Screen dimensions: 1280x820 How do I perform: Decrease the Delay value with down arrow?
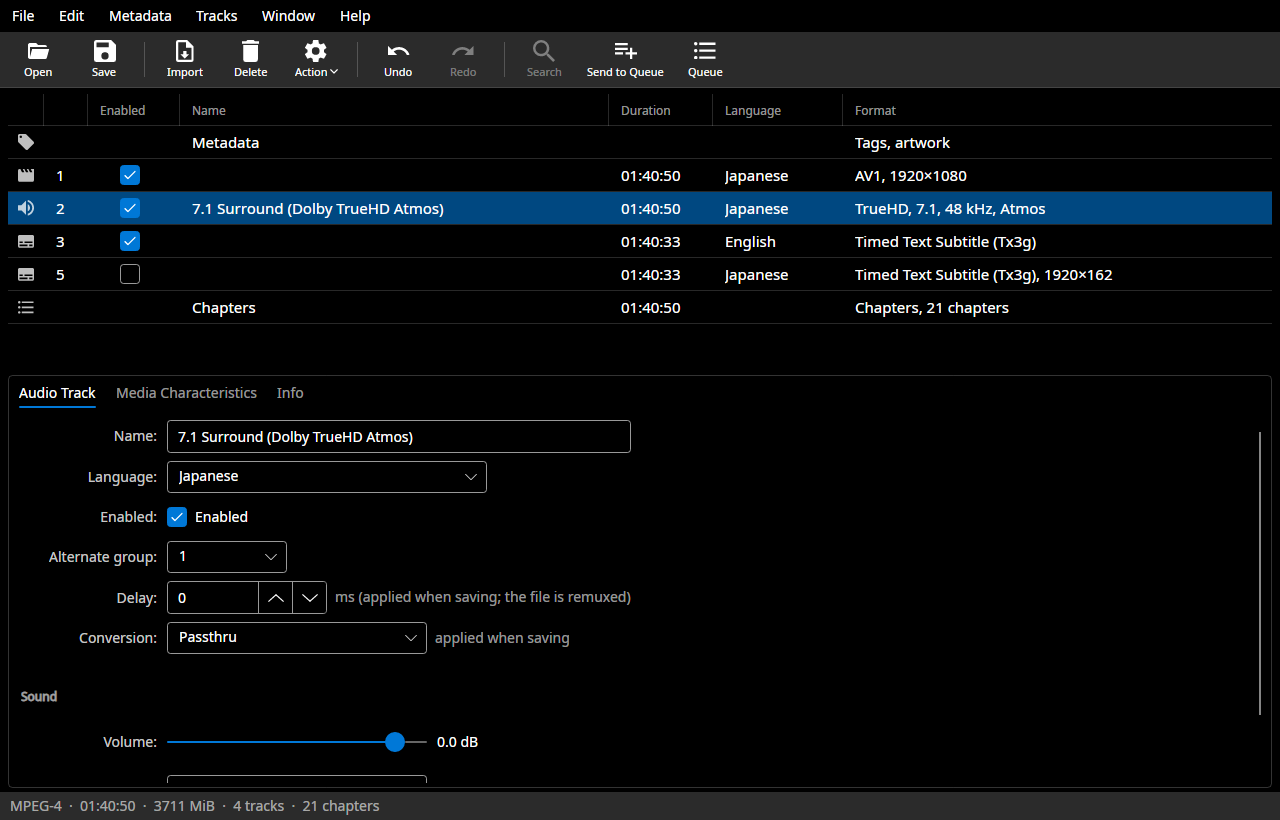click(x=310, y=598)
